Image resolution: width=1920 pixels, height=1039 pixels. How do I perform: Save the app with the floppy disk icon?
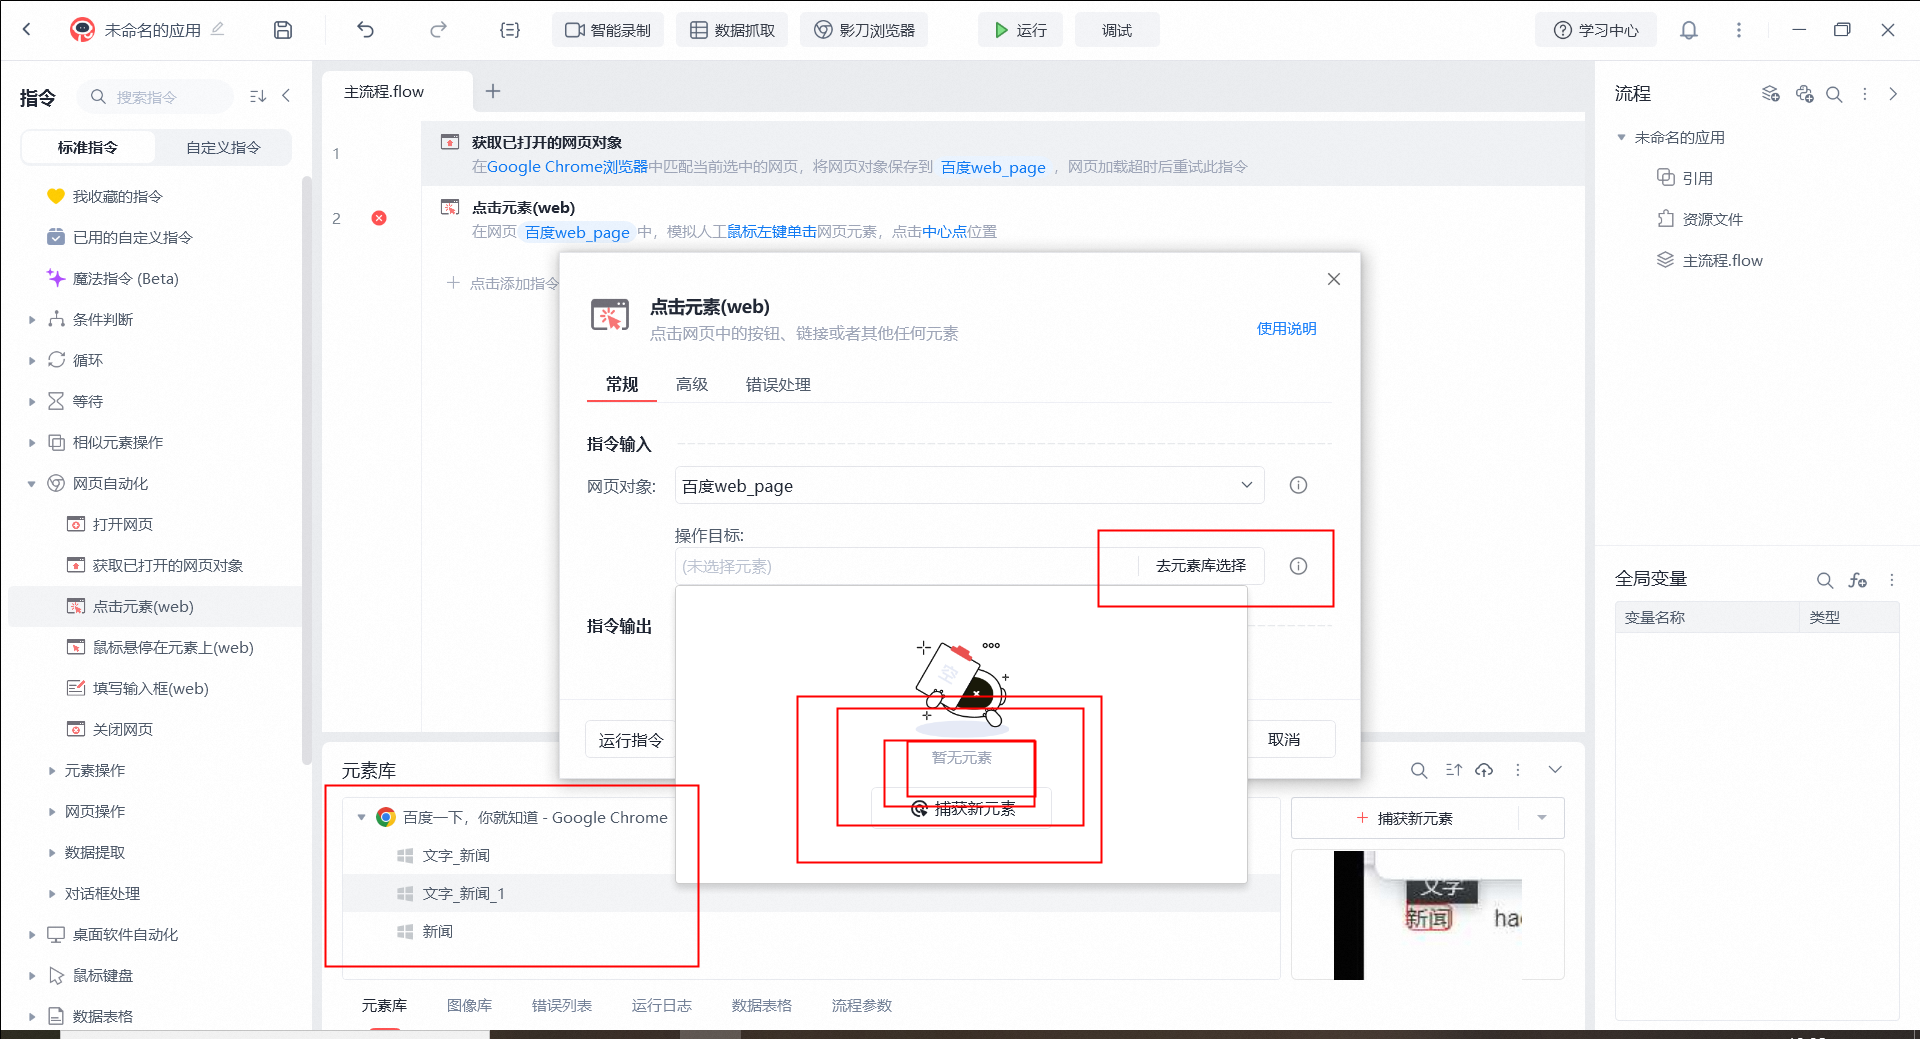[x=283, y=30]
